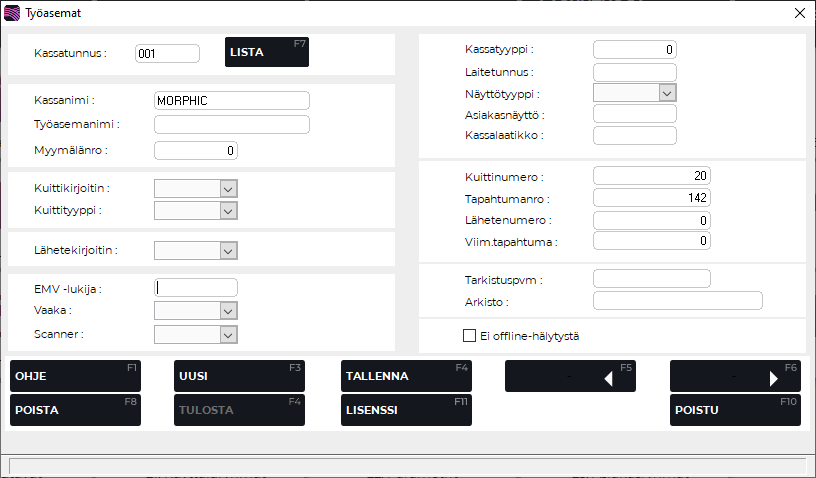This screenshot has width=816, height=478.
Task: Focus the Kassatunnus input field
Action: [167, 53]
